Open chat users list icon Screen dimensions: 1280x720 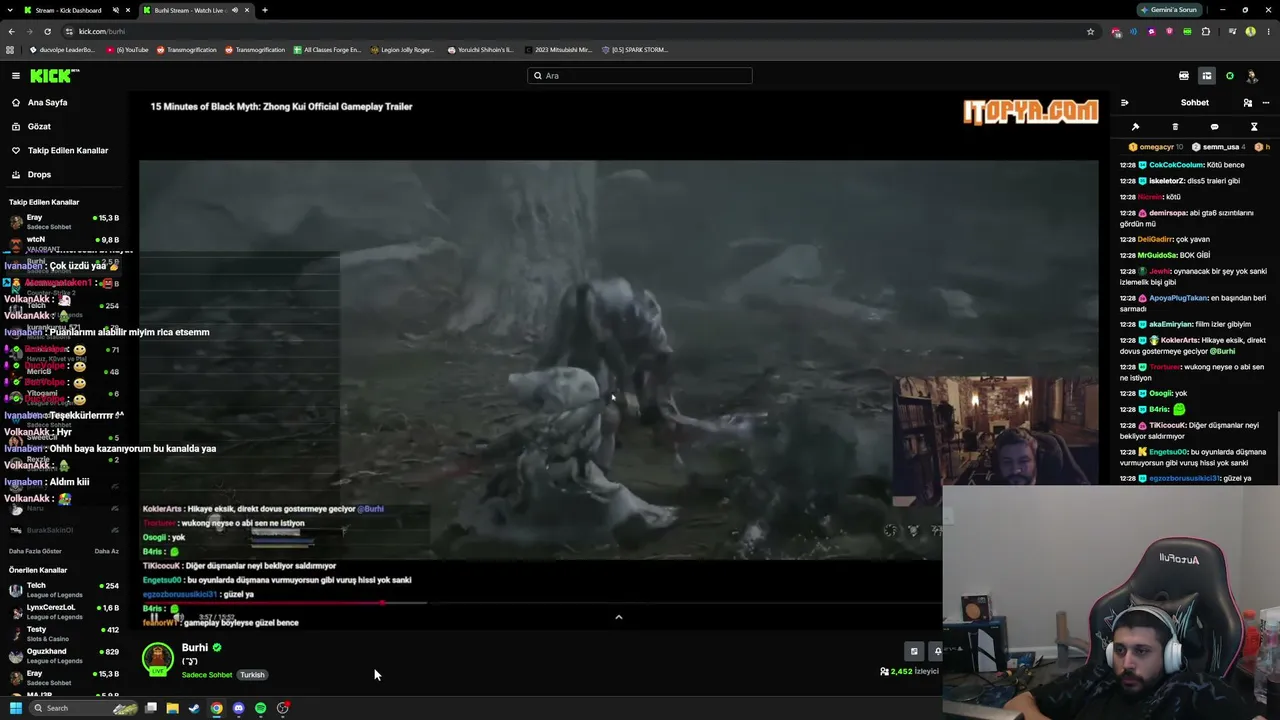pos(1247,103)
